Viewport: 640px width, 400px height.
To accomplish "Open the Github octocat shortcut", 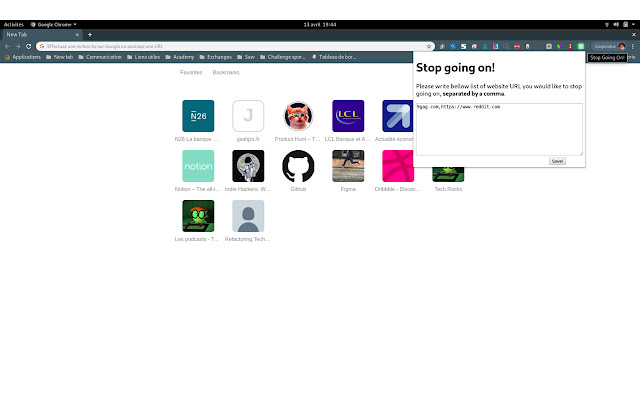I will 298,166.
